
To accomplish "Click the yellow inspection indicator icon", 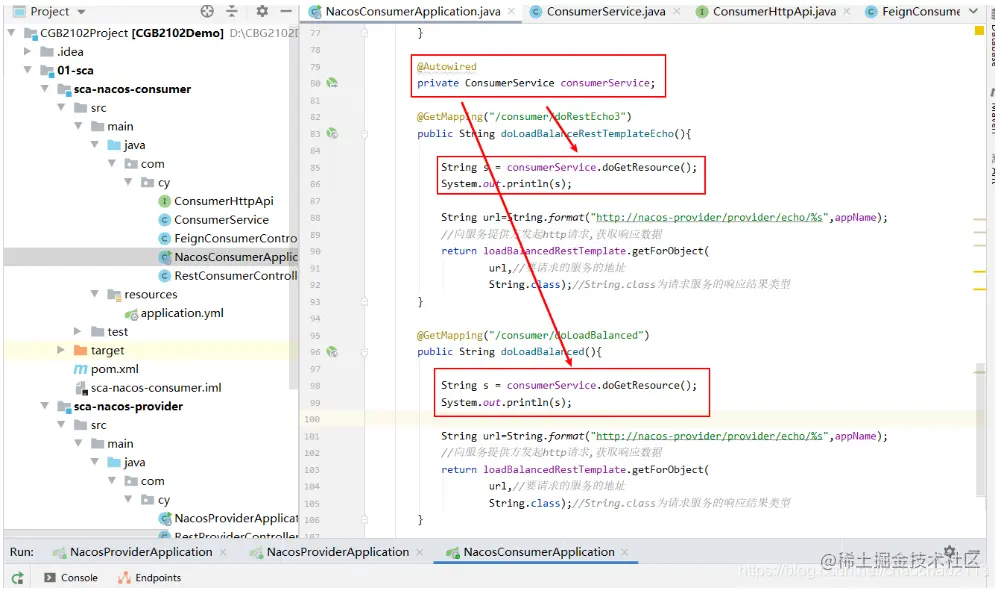I will tap(979, 31).
